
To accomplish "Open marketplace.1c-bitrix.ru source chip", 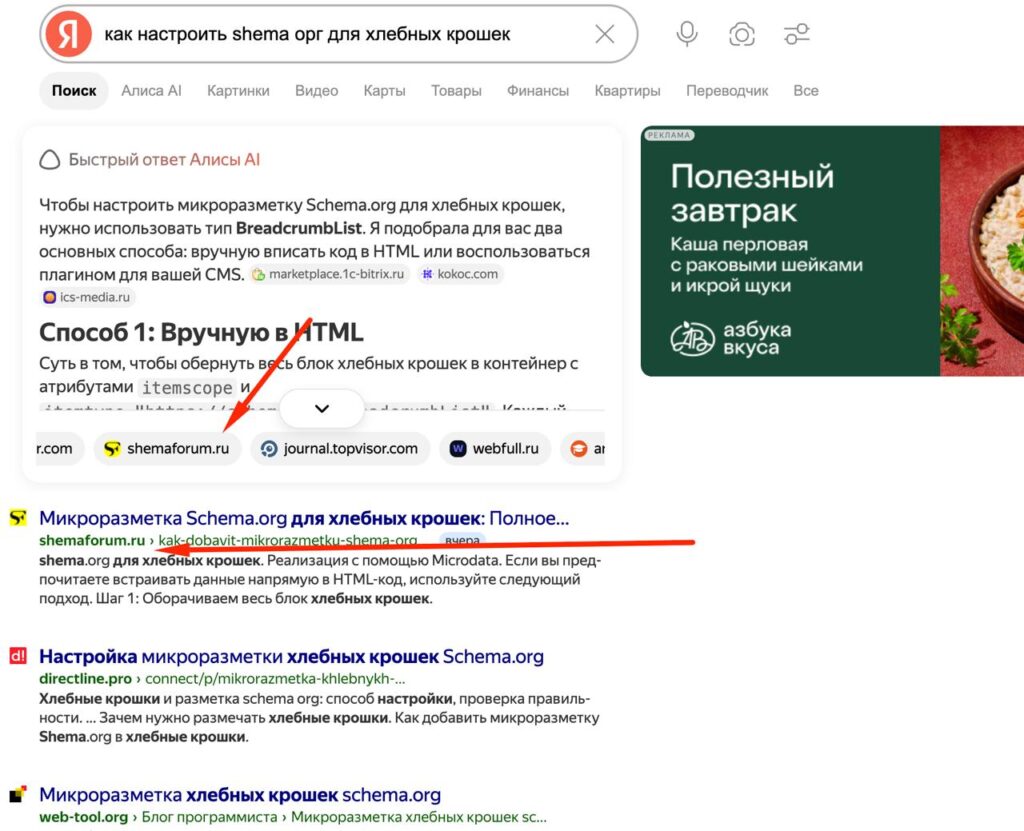I will pyautogui.click(x=330, y=274).
